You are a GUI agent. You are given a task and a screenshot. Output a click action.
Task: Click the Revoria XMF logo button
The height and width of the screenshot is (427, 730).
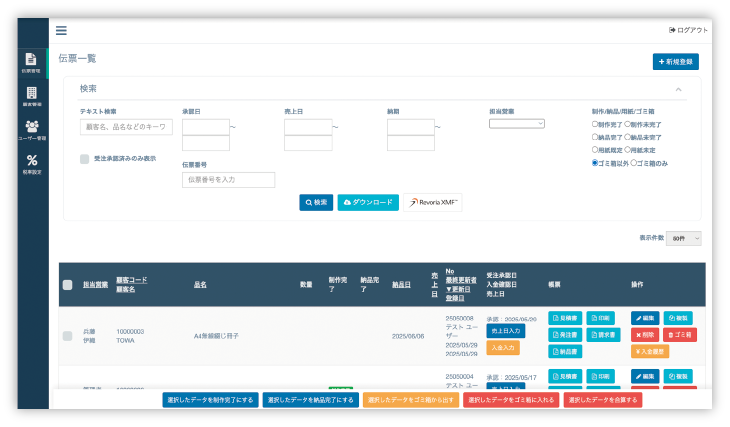coord(432,202)
